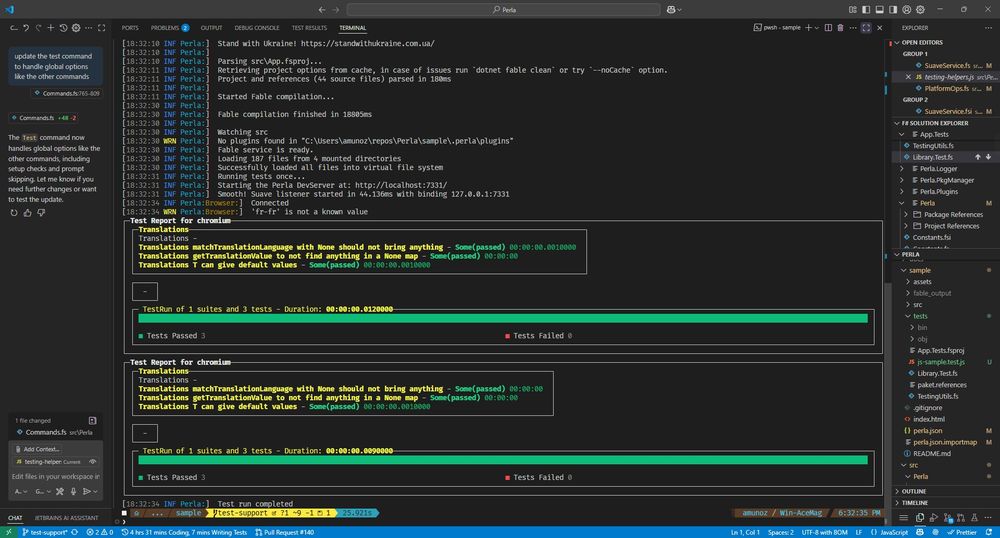The width and height of the screenshot is (1000, 538).
Task: Split the terminal
Action: [x=828, y=28]
